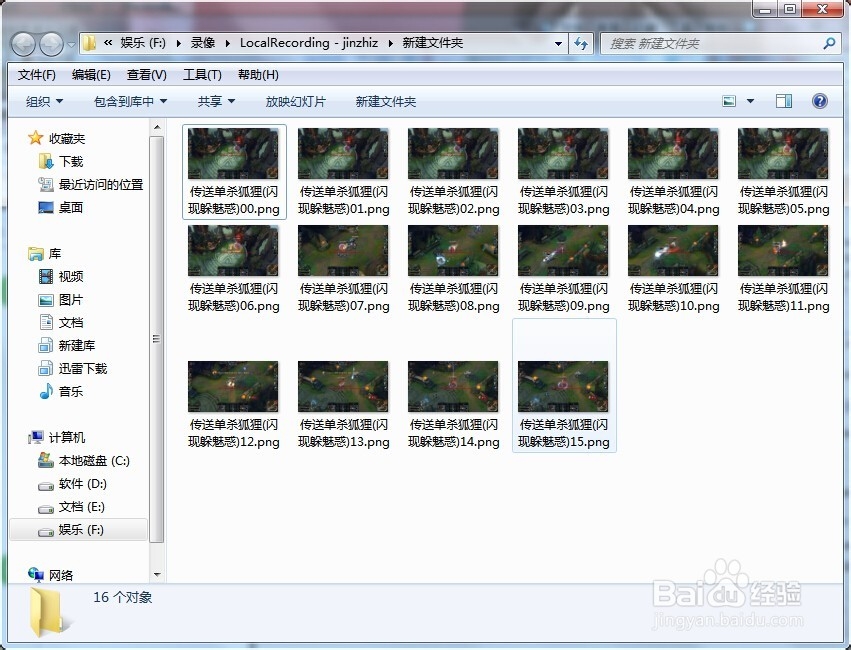Open 下载 in the sidebar
851x650 pixels.
[71, 161]
